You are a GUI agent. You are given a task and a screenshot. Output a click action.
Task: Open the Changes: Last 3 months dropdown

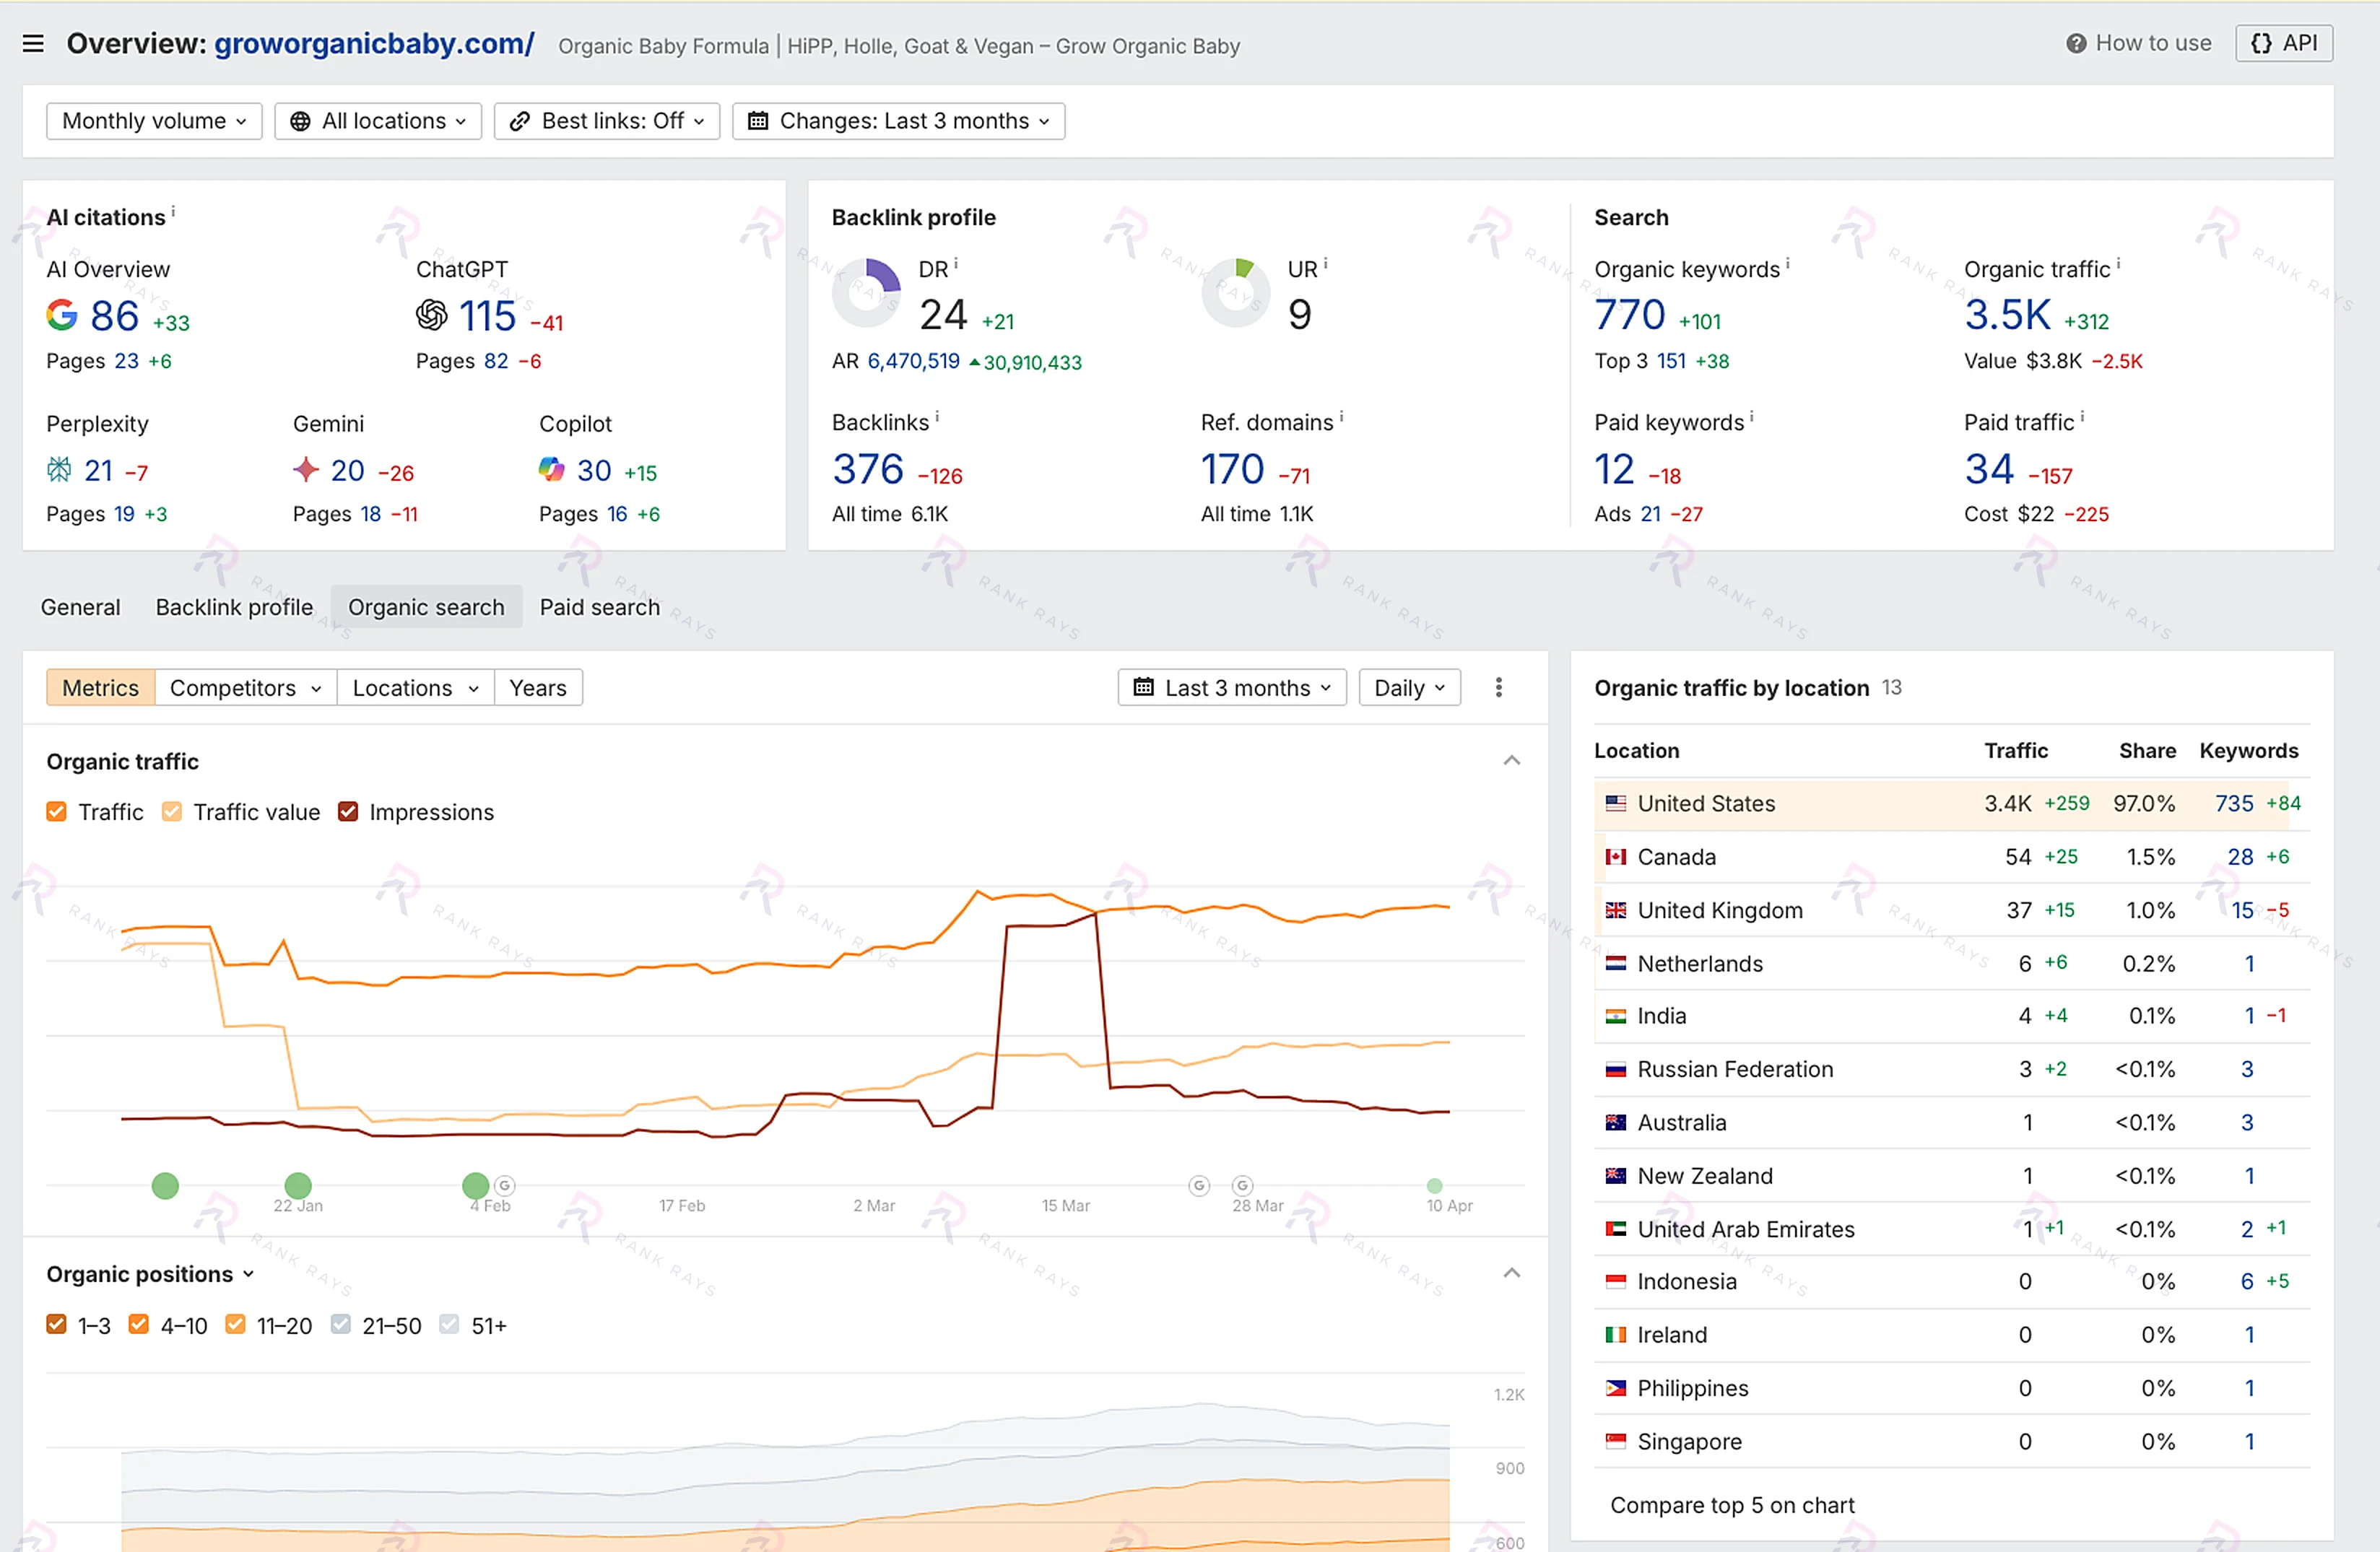coord(898,121)
